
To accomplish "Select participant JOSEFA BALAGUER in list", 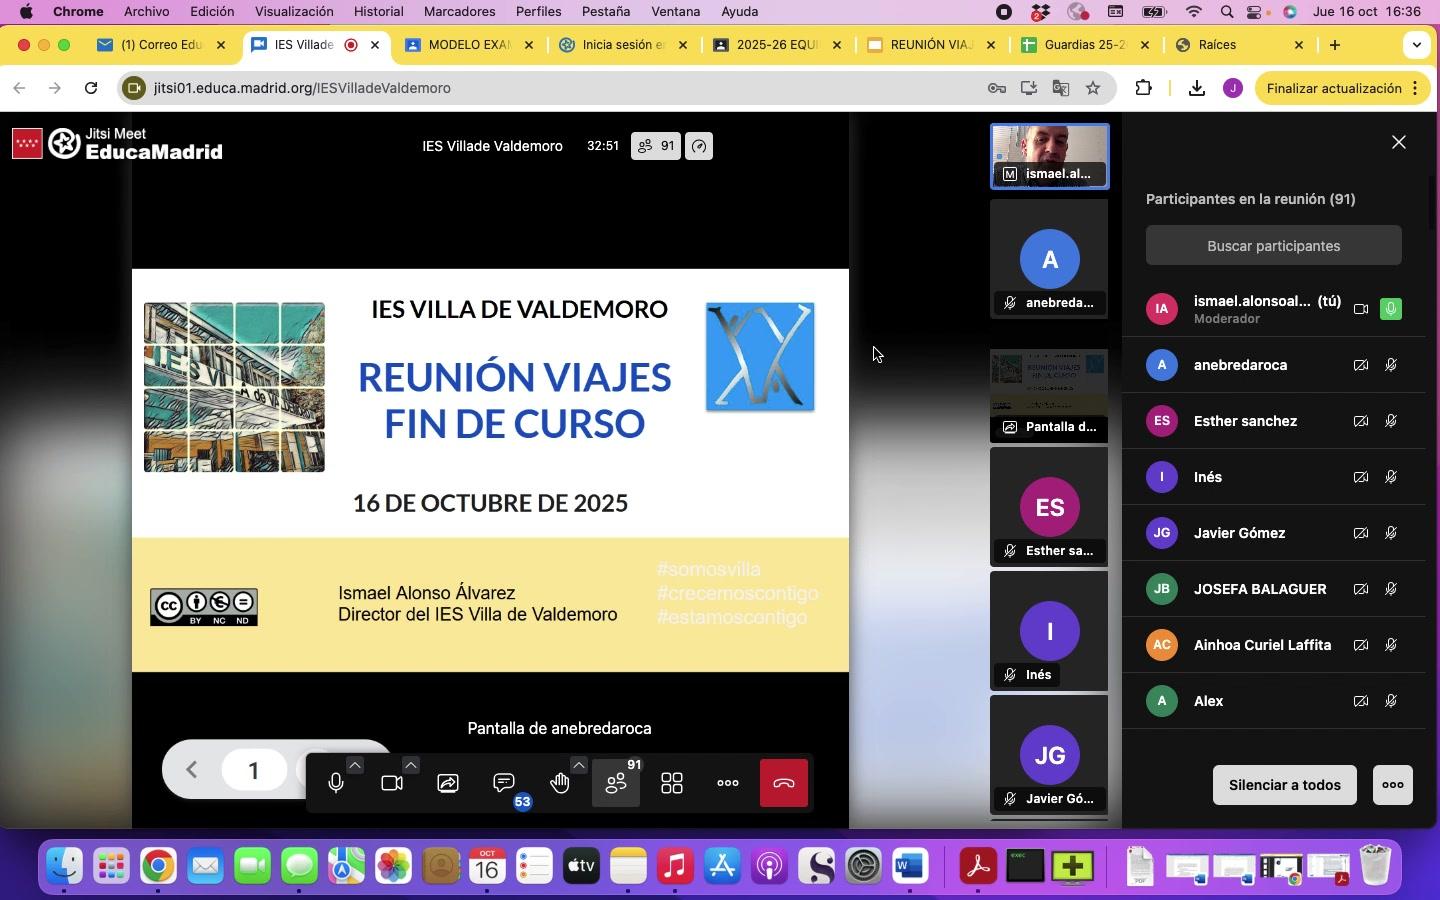I will point(1274,589).
